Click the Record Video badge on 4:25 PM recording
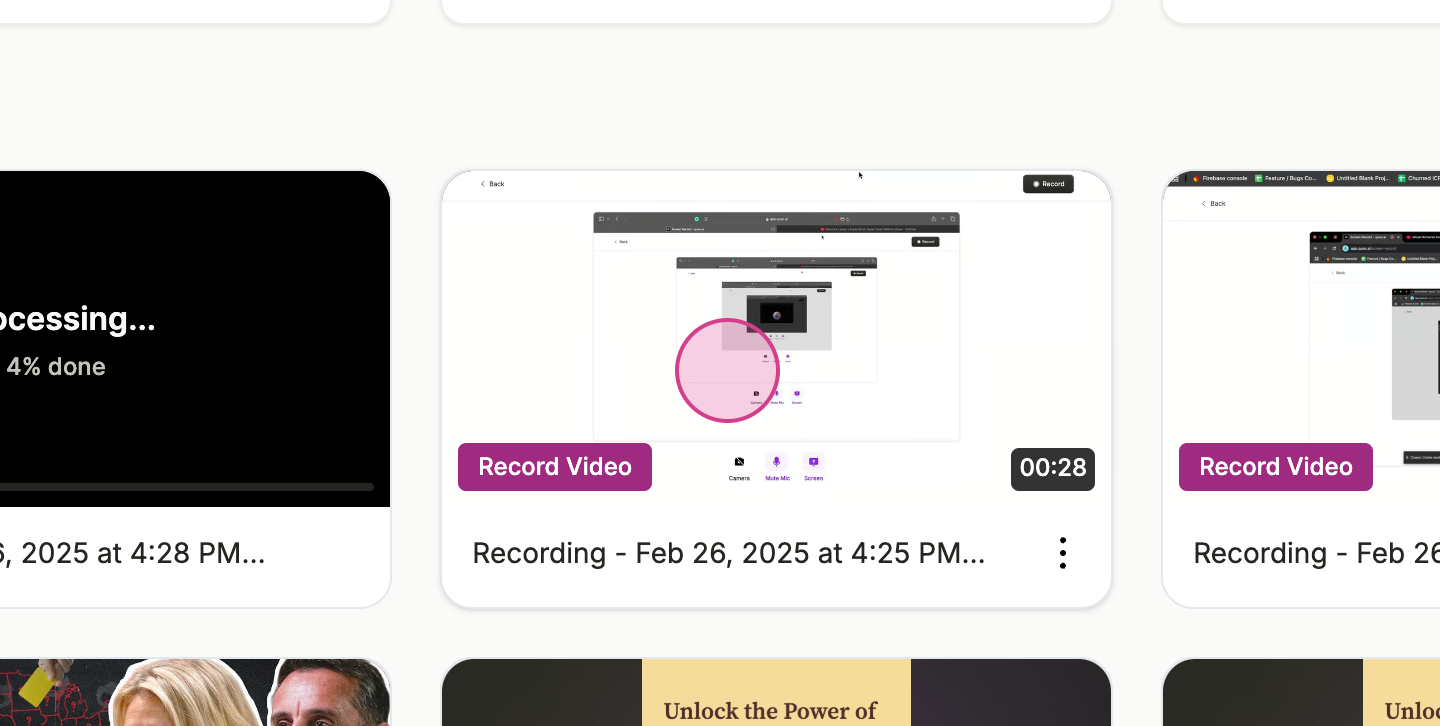Viewport: 1440px width, 726px height. tap(555, 467)
